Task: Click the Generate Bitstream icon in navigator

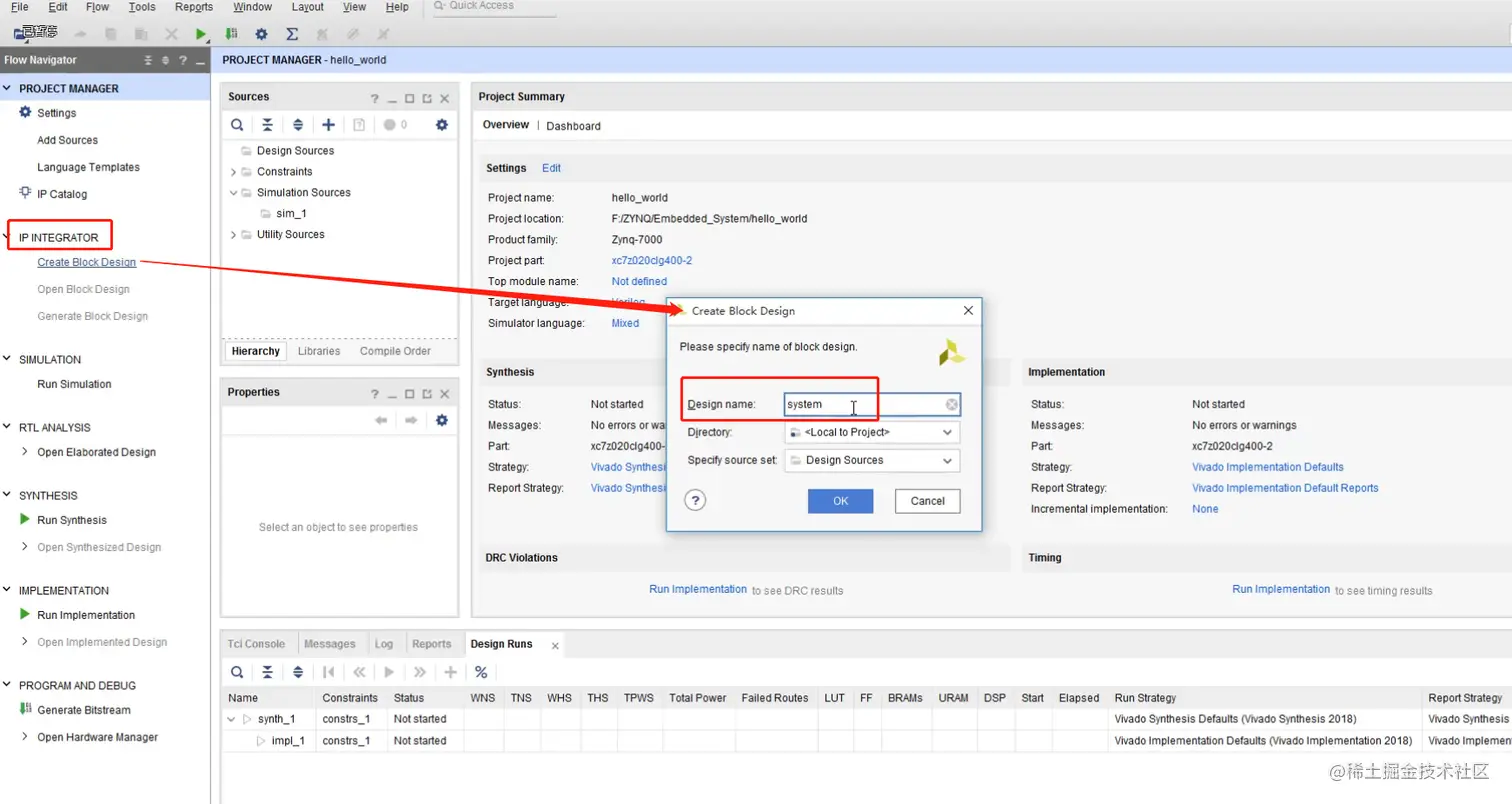Action: click(x=26, y=709)
